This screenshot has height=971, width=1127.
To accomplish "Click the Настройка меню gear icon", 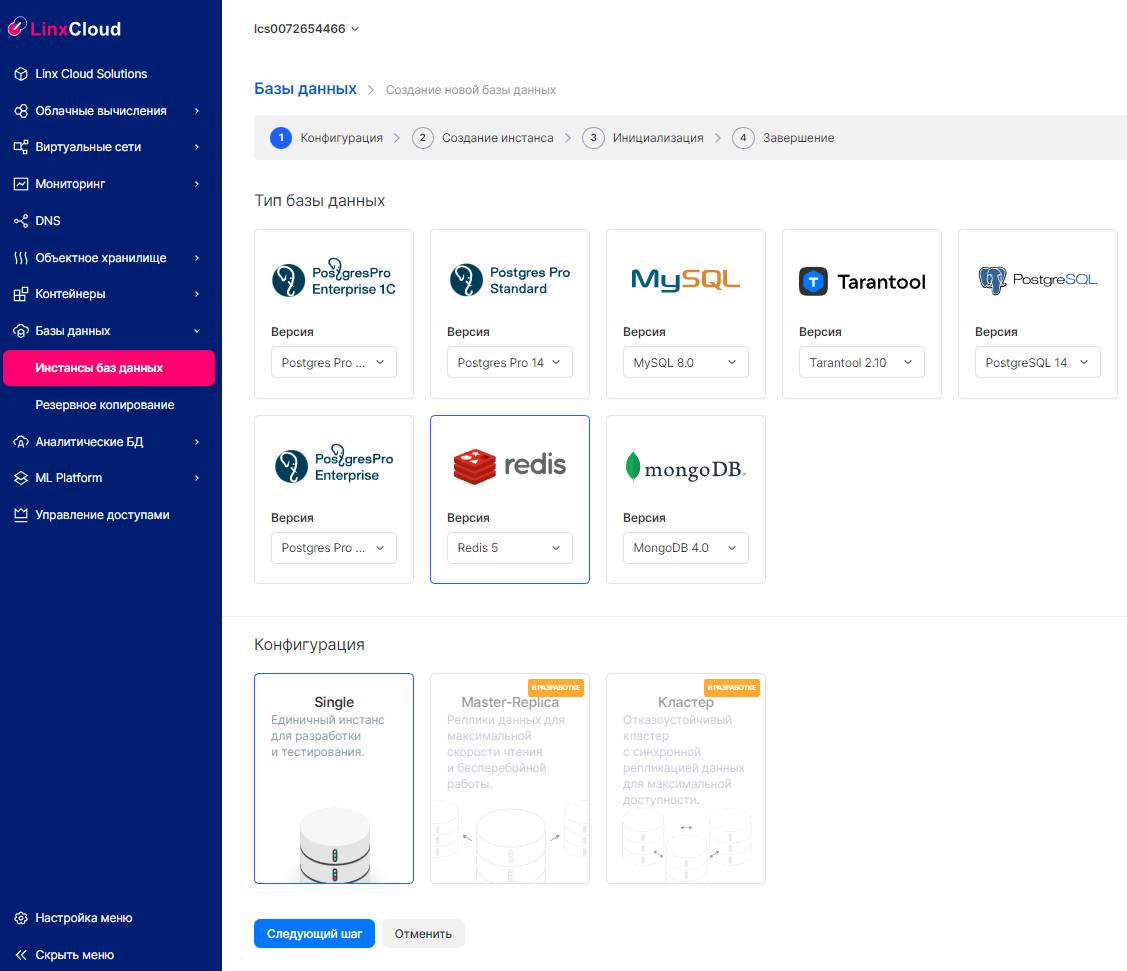I will (21, 918).
